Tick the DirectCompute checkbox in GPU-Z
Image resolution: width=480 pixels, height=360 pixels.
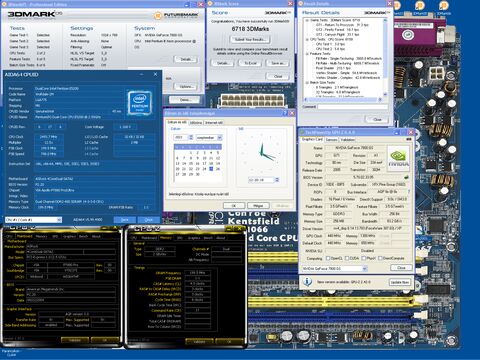[x=380, y=258]
